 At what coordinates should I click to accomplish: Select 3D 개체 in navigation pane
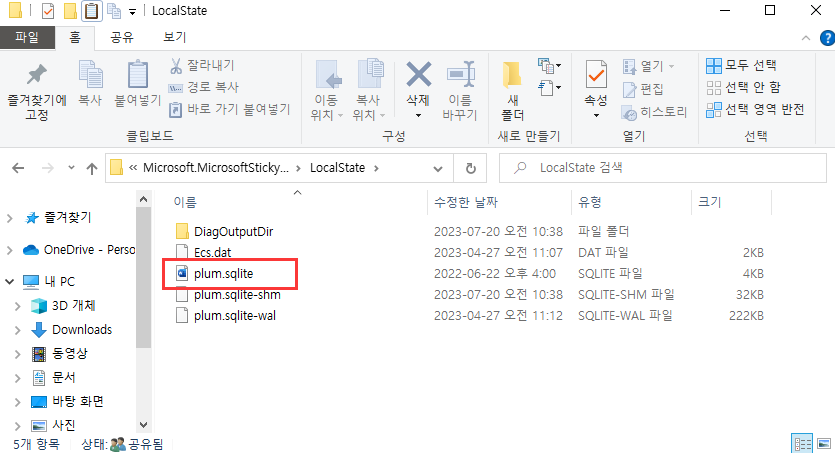73,306
